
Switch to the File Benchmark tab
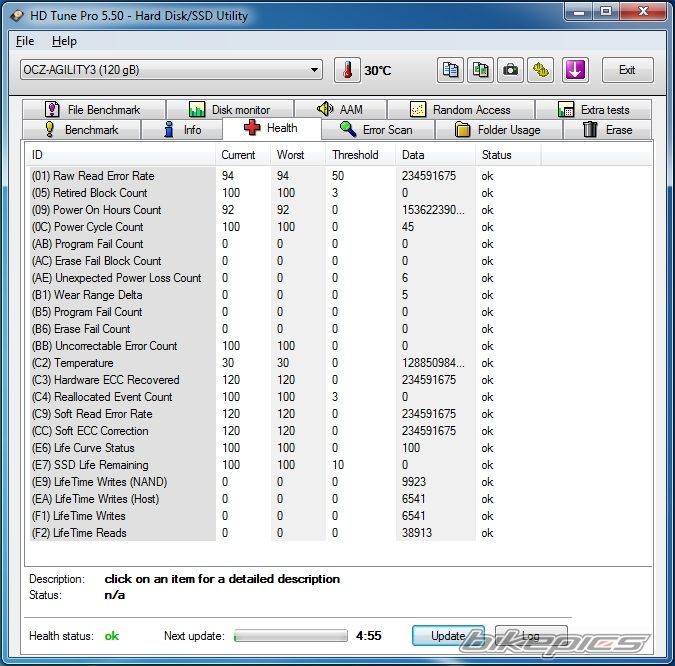click(92, 110)
